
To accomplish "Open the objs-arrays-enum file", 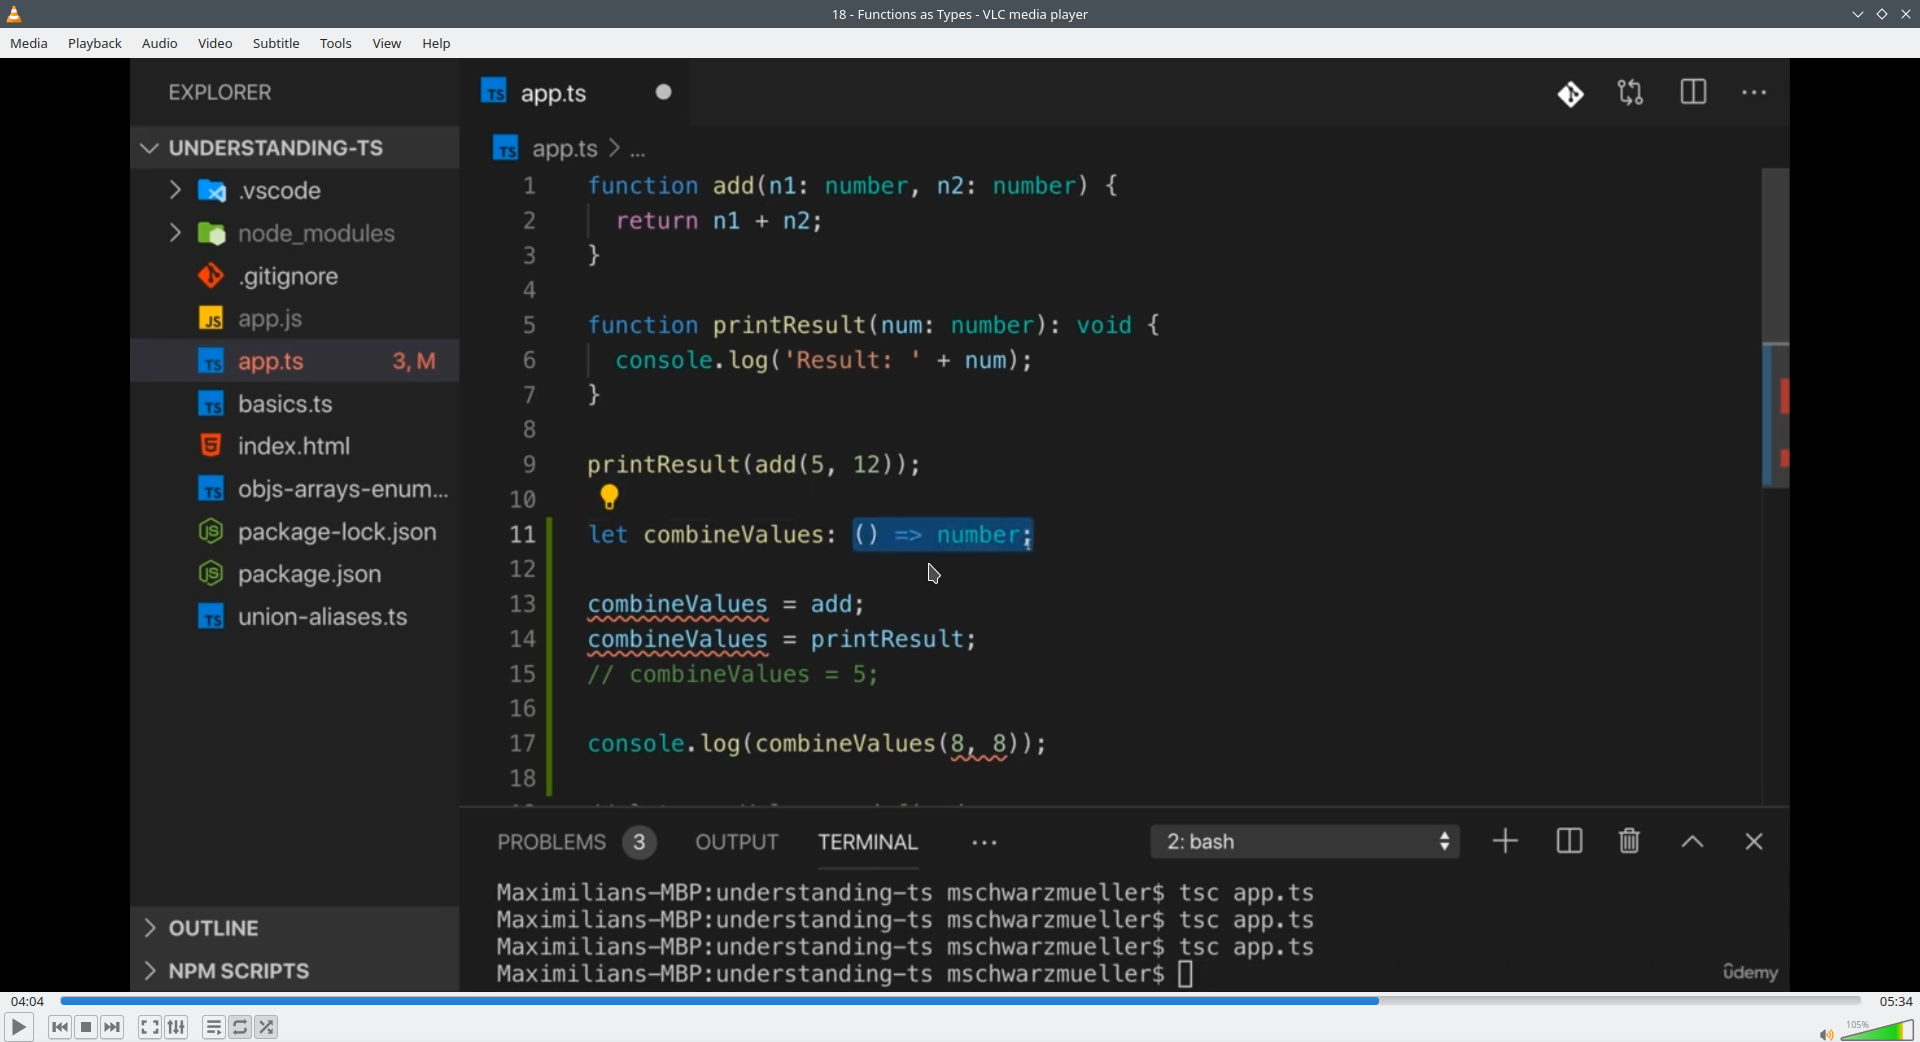I will pyautogui.click(x=295, y=489).
